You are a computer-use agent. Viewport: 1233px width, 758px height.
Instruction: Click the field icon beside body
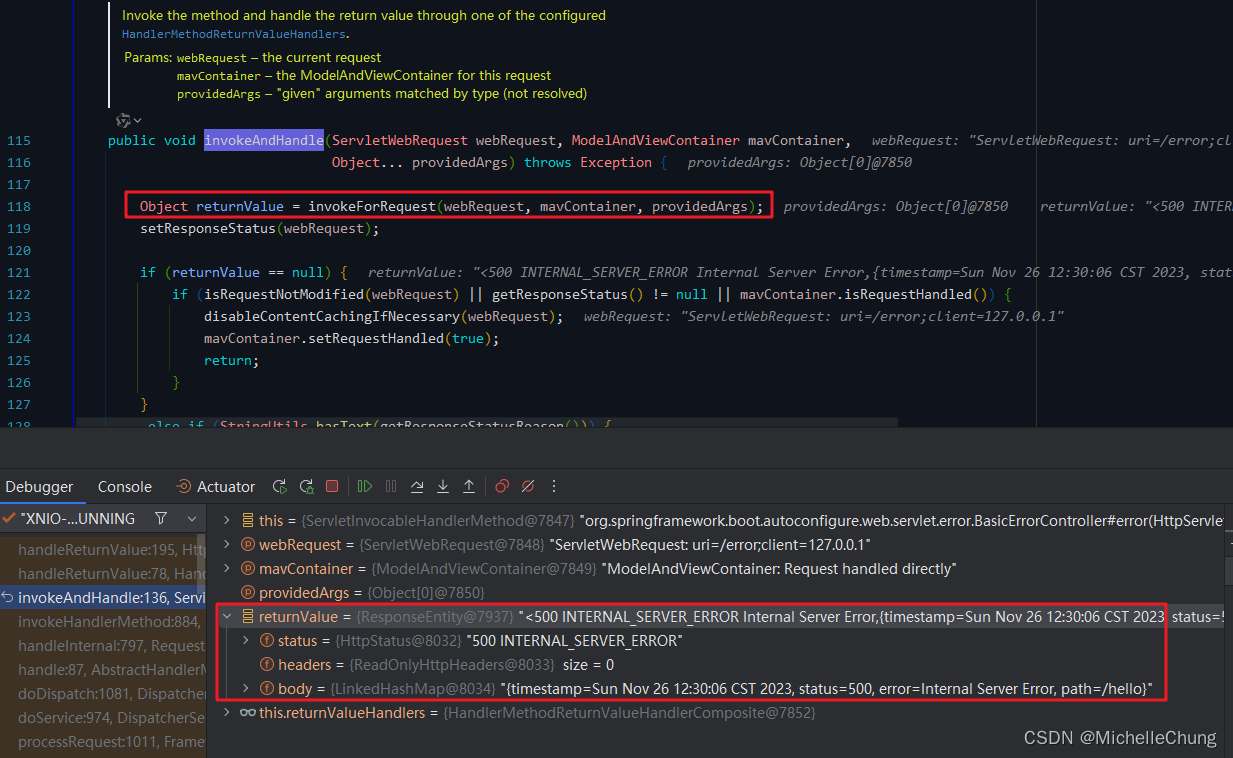[x=267, y=689]
